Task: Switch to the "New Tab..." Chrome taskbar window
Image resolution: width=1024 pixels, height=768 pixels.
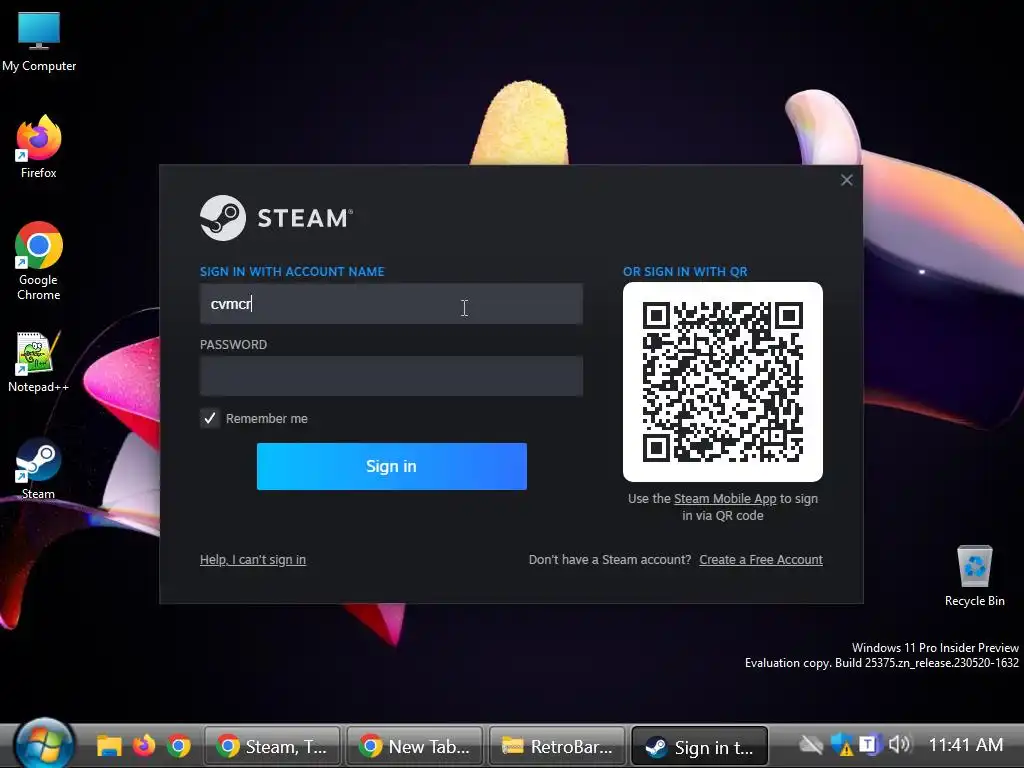Action: [x=415, y=746]
